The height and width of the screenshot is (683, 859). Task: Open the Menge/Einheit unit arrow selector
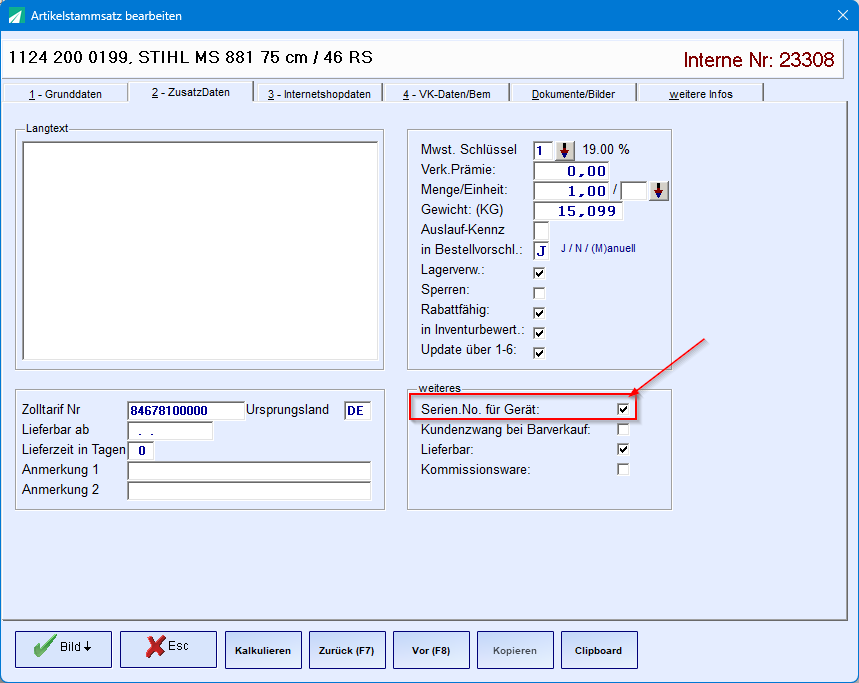[x=658, y=191]
